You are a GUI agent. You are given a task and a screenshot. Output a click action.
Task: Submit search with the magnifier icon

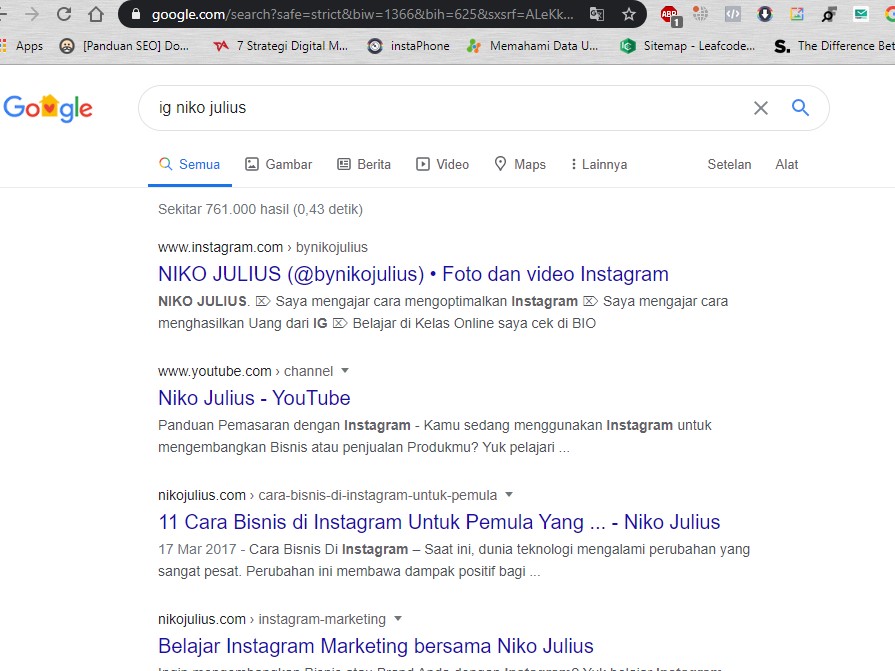(800, 107)
